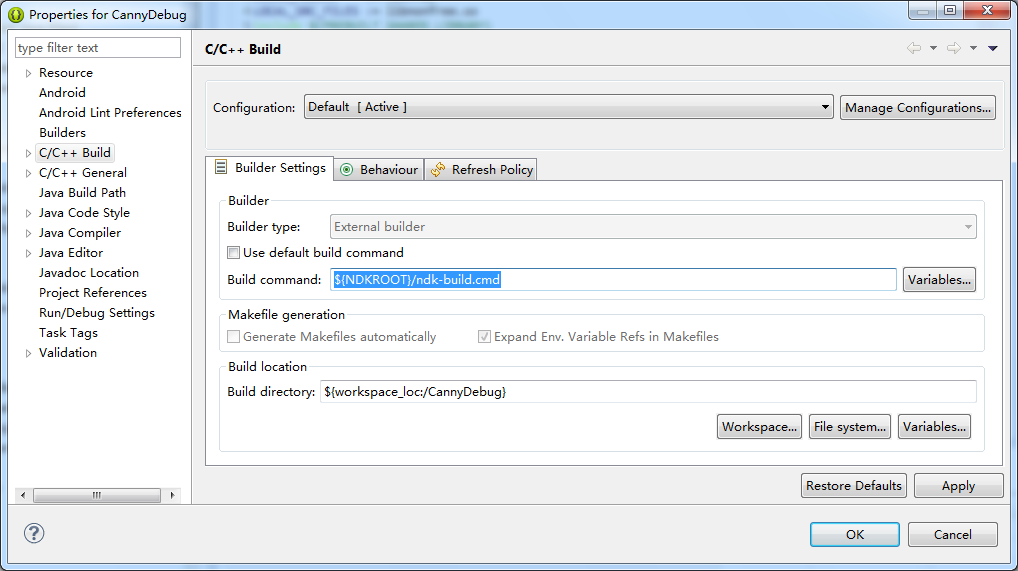Switch to the Builder Settings tab

click(270, 168)
